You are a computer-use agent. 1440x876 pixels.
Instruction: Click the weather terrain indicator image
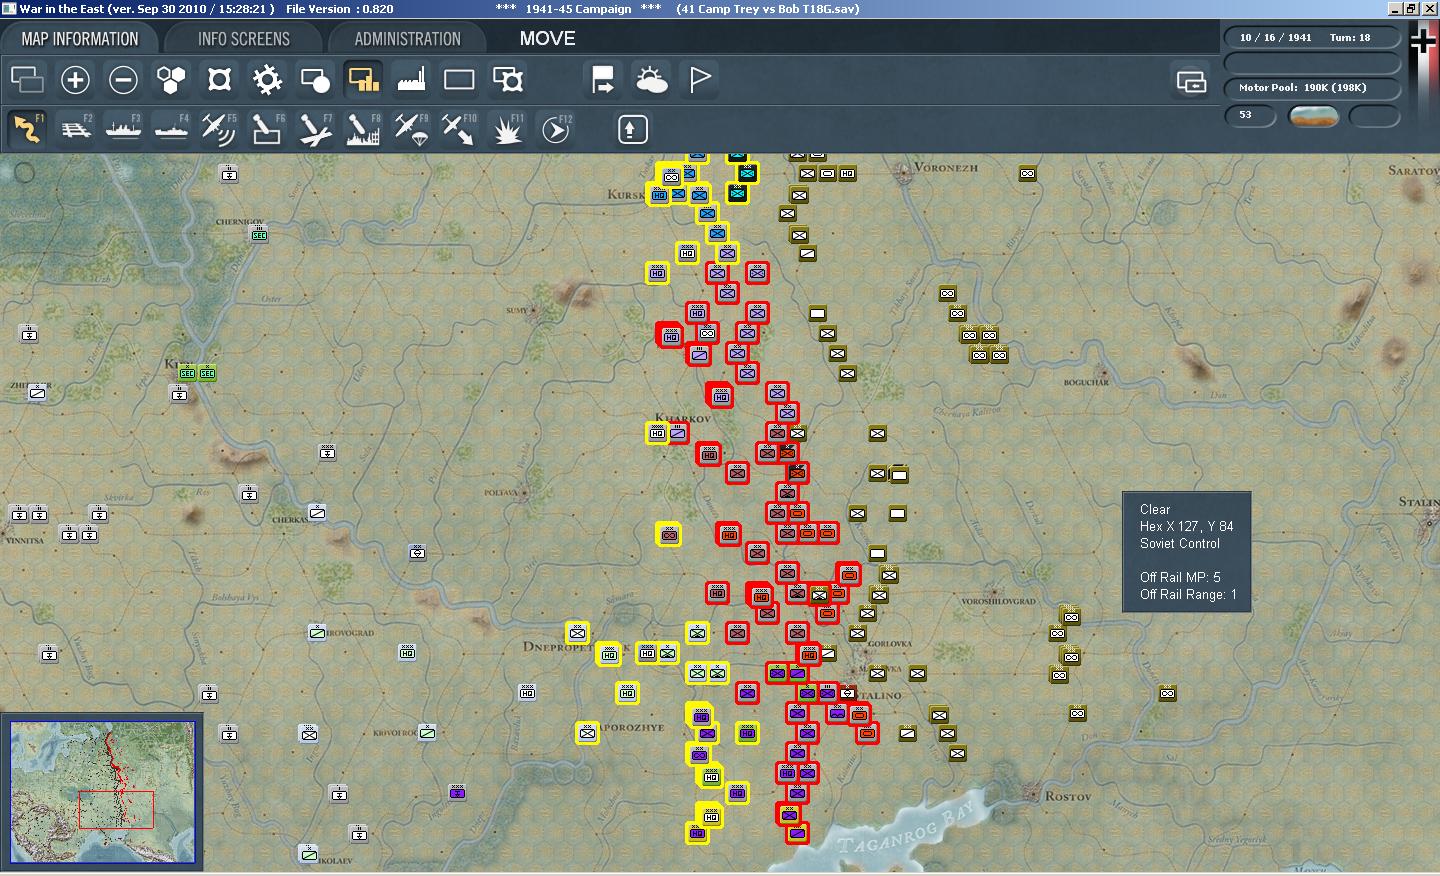coord(1314,116)
